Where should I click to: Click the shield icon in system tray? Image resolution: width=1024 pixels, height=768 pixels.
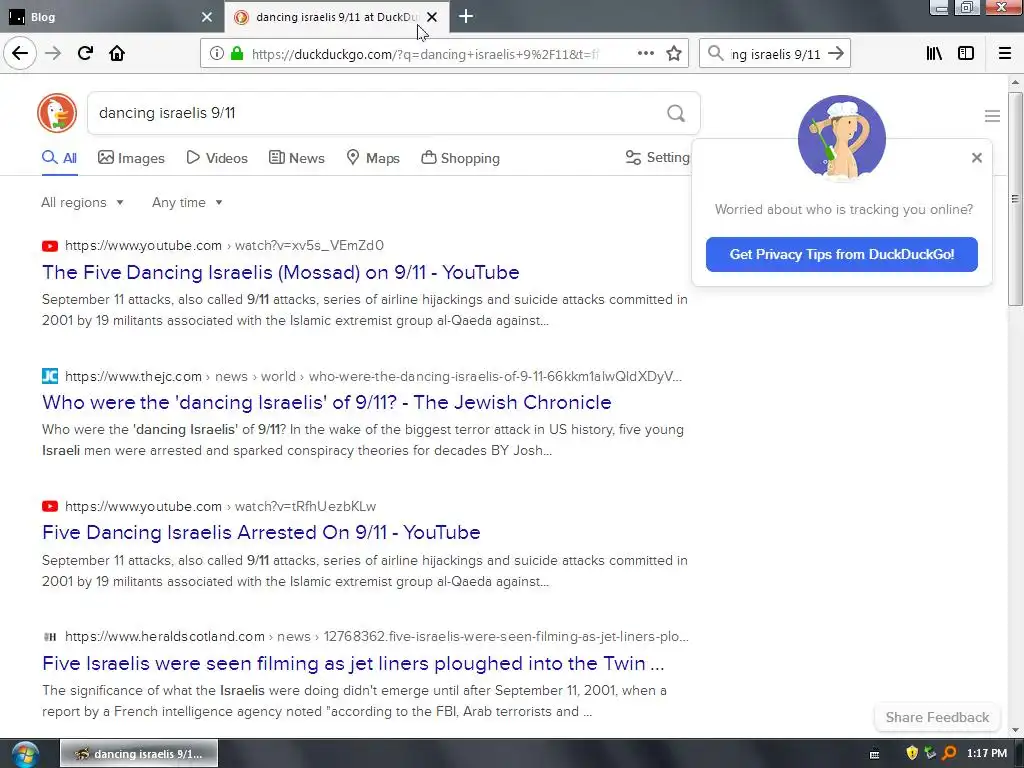[x=912, y=753]
